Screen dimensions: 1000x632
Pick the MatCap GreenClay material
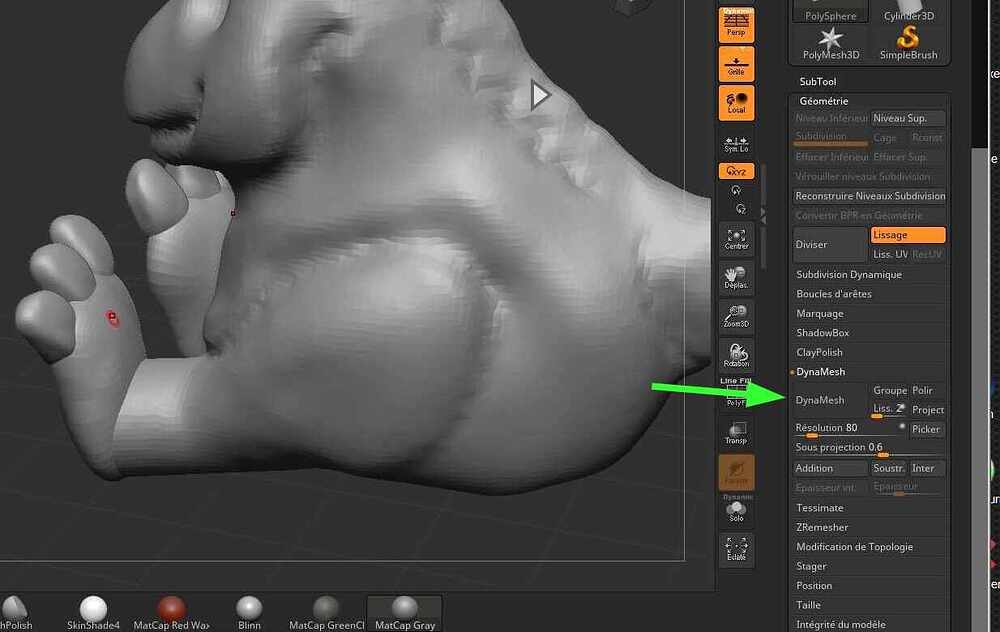pyautogui.click(x=327, y=614)
